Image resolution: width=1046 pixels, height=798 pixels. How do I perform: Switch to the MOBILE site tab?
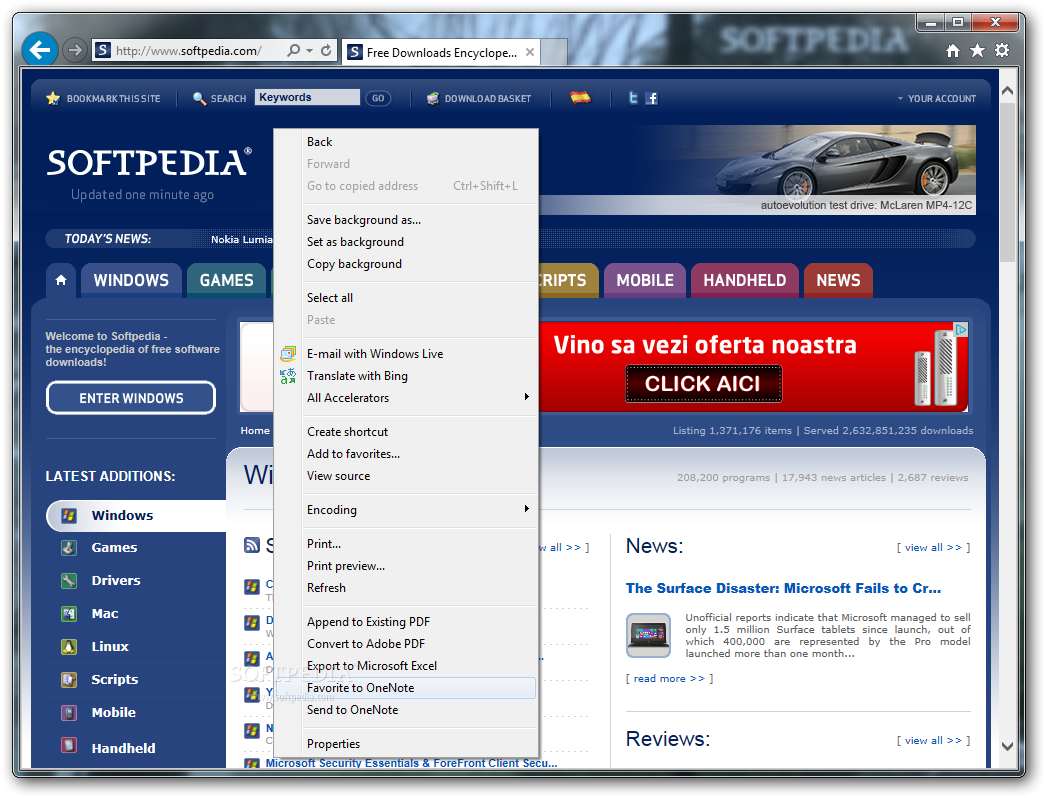coord(645,280)
